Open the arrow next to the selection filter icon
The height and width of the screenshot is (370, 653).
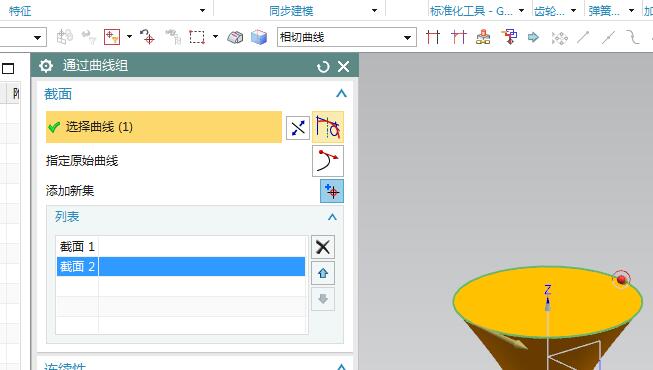[130, 37]
